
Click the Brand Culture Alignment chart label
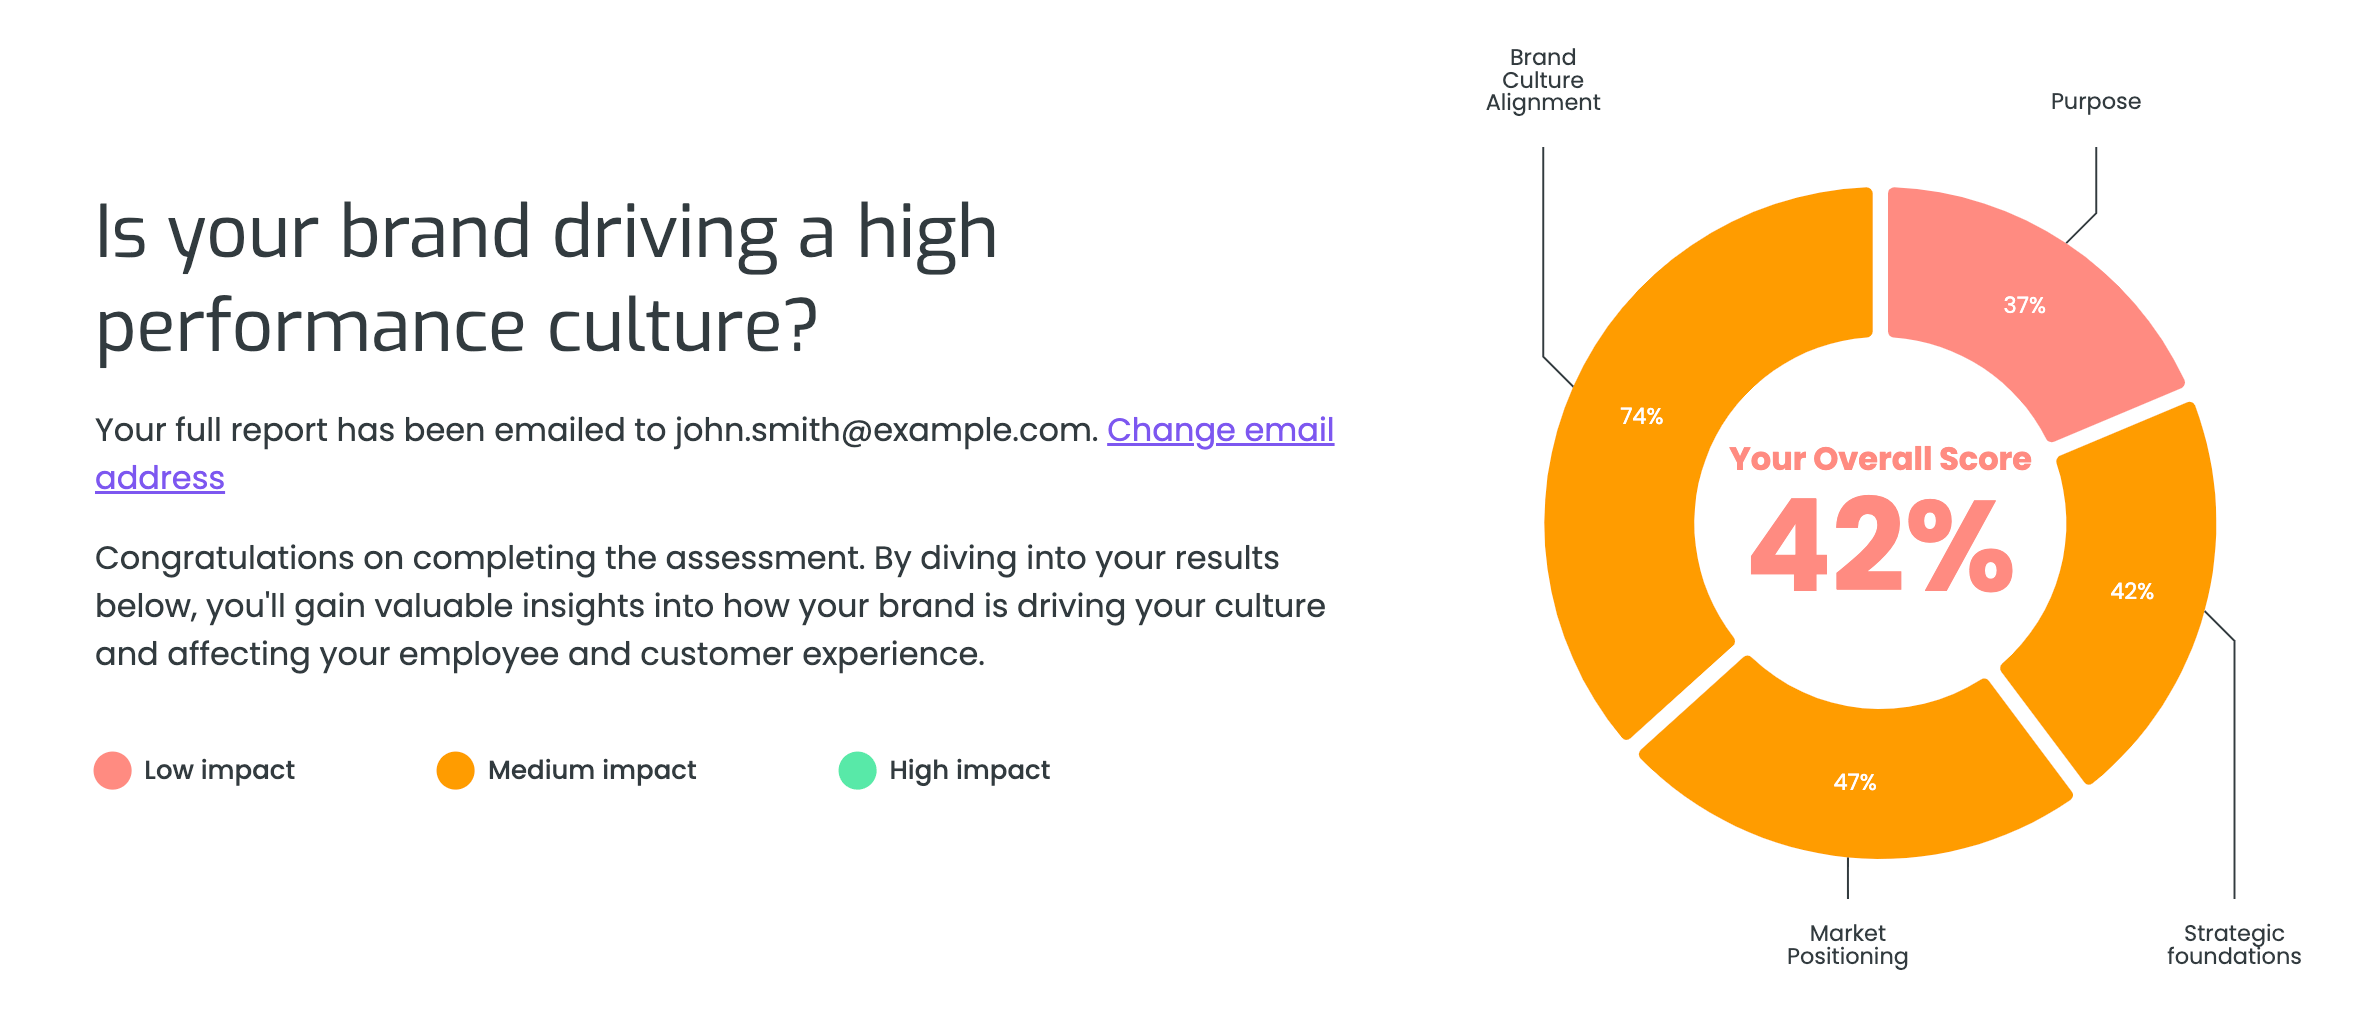coord(1543,80)
